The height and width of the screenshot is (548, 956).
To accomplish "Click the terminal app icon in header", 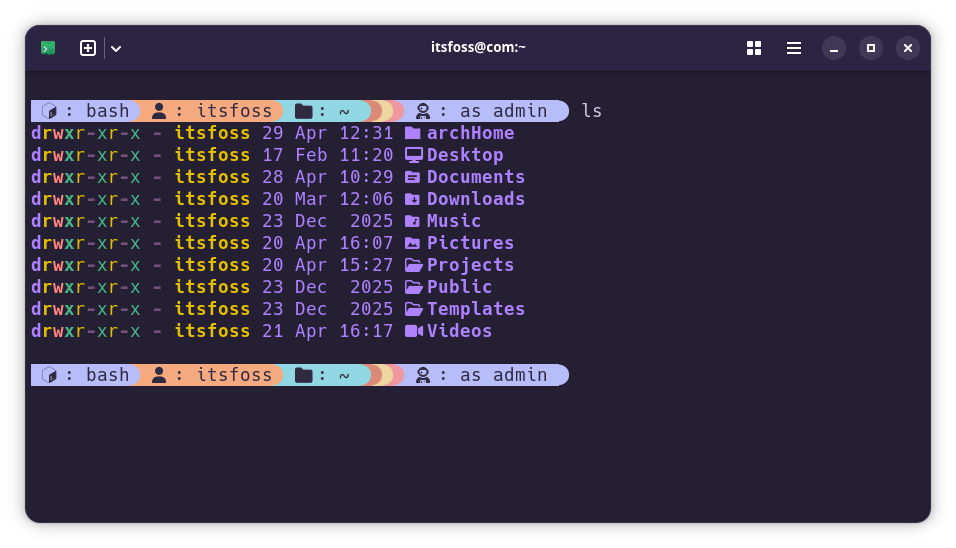I will 48,48.
